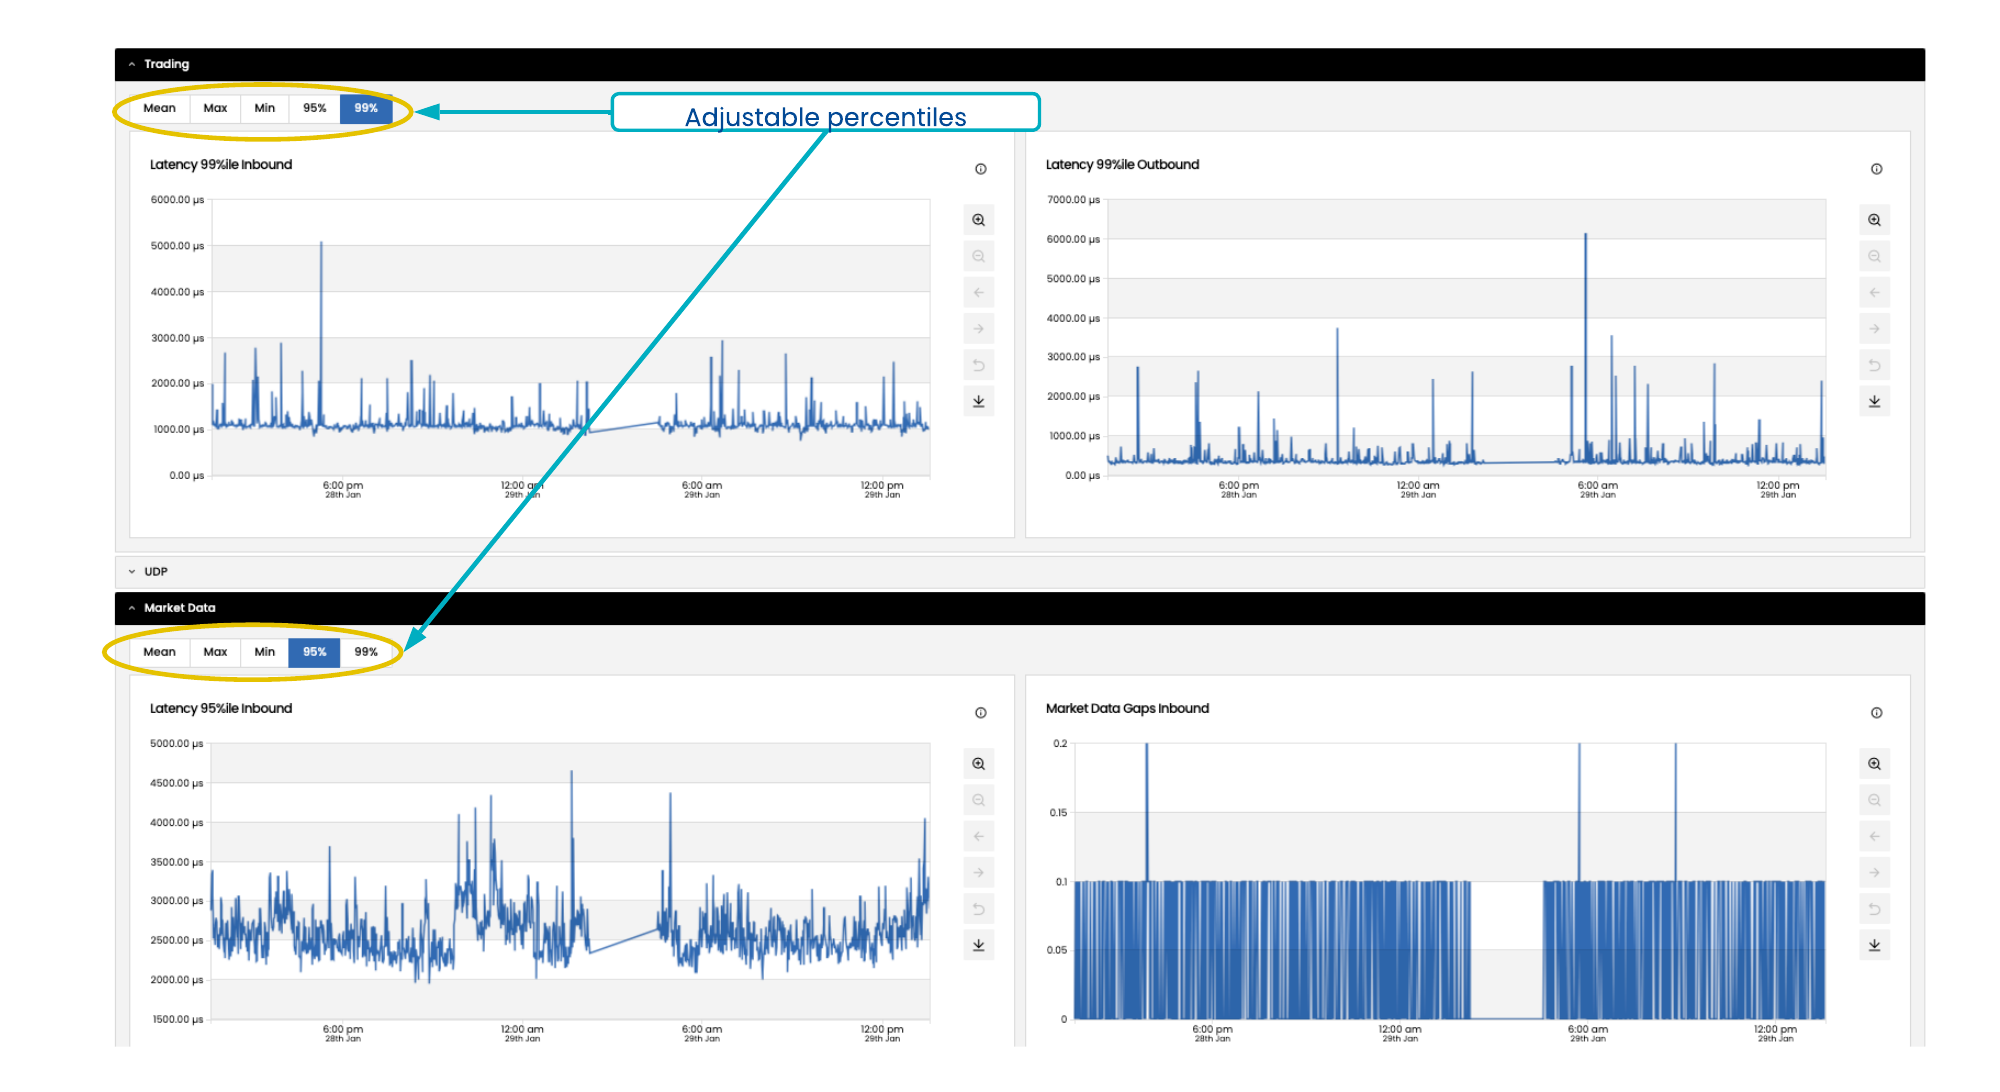Image resolution: width=2000 pixels, height=1092 pixels.
Task: Collapse the Trading section
Action: [x=132, y=64]
